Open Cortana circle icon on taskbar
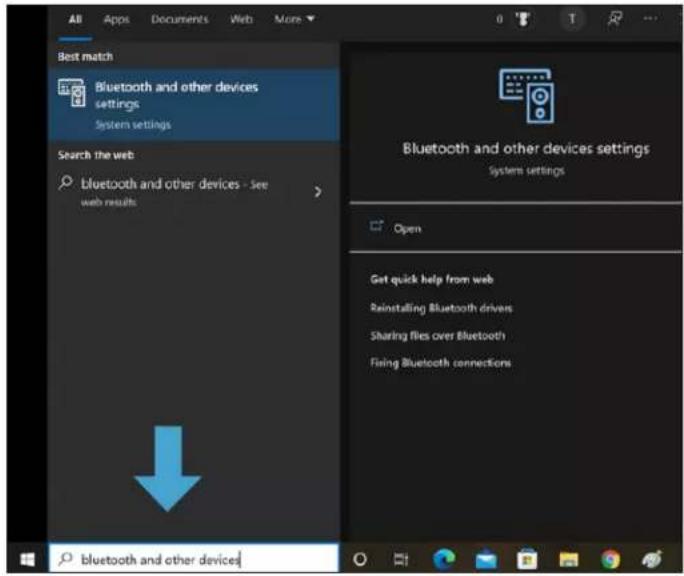684x576 pixels. coord(360,559)
